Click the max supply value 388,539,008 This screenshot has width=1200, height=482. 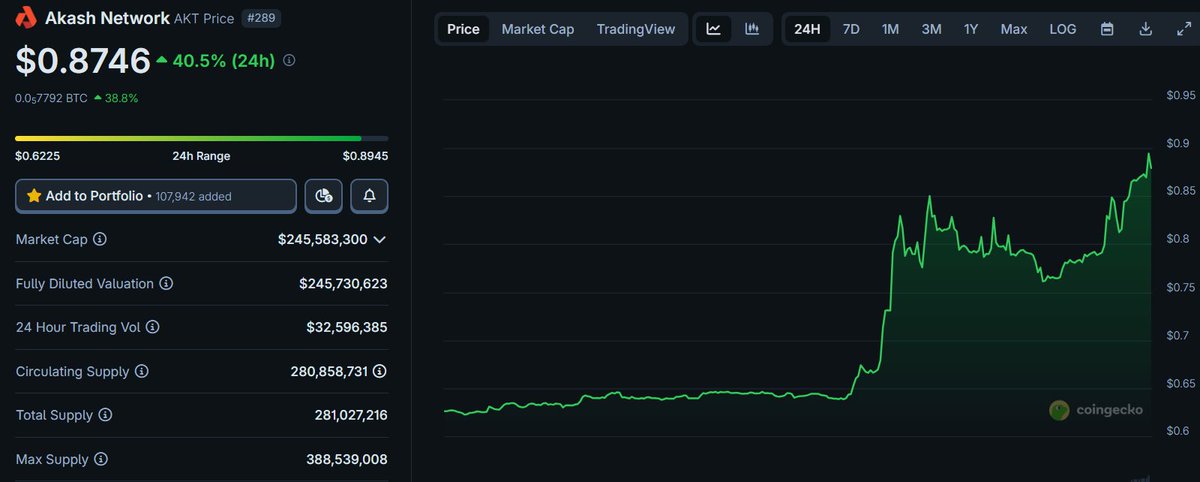(347, 459)
